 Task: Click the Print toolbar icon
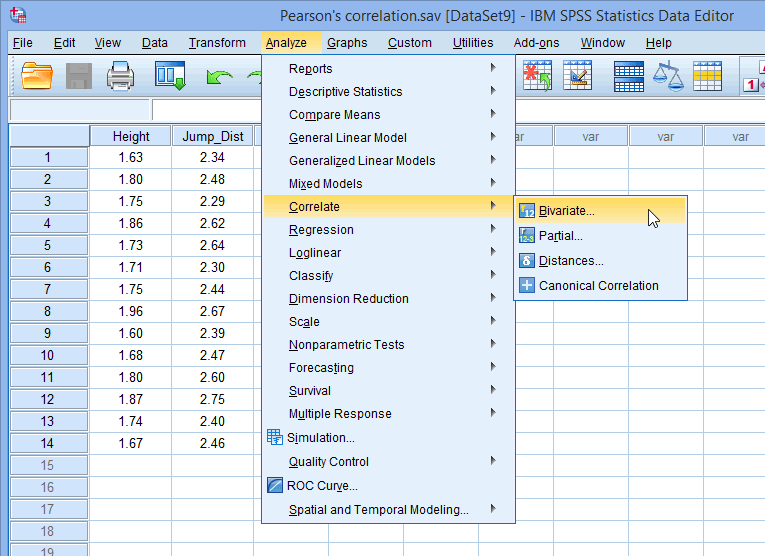[x=121, y=75]
